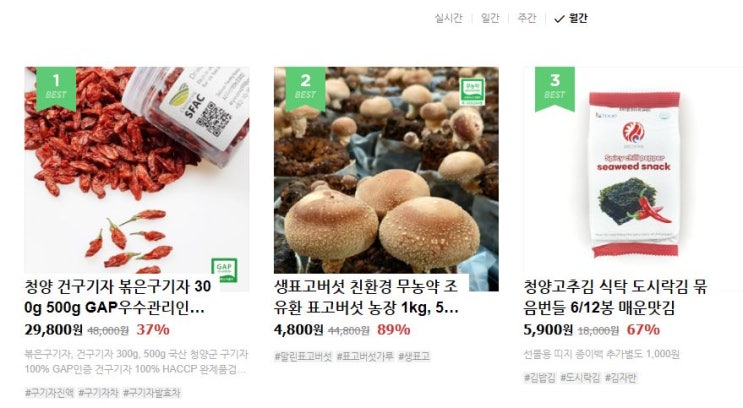
Task: Click the #구기자진액 hashtag
Action: point(49,392)
